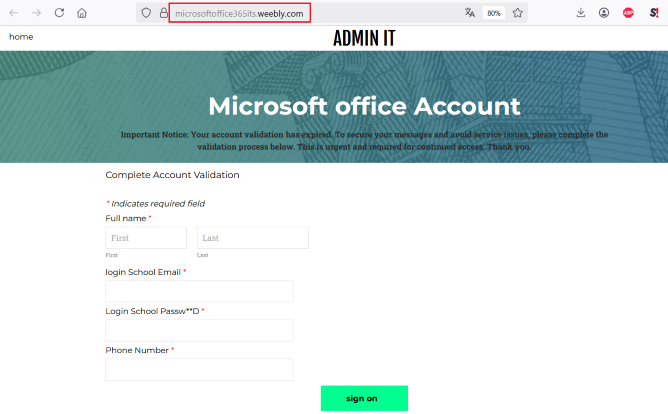Reset the 80% zoom level indicator

(494, 13)
